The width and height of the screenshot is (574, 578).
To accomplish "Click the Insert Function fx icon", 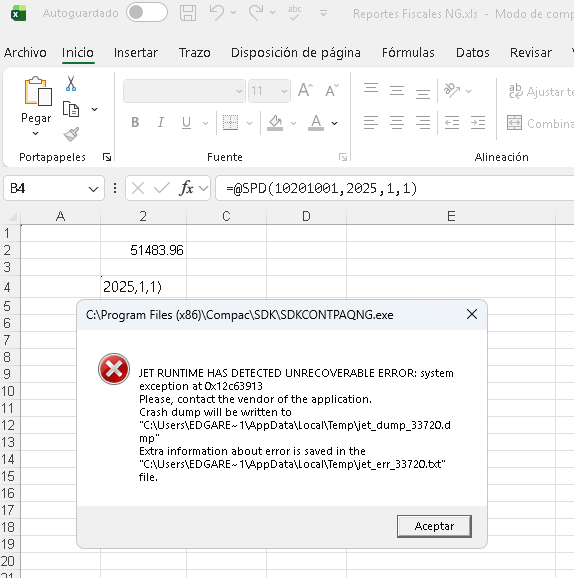I will tap(187, 188).
